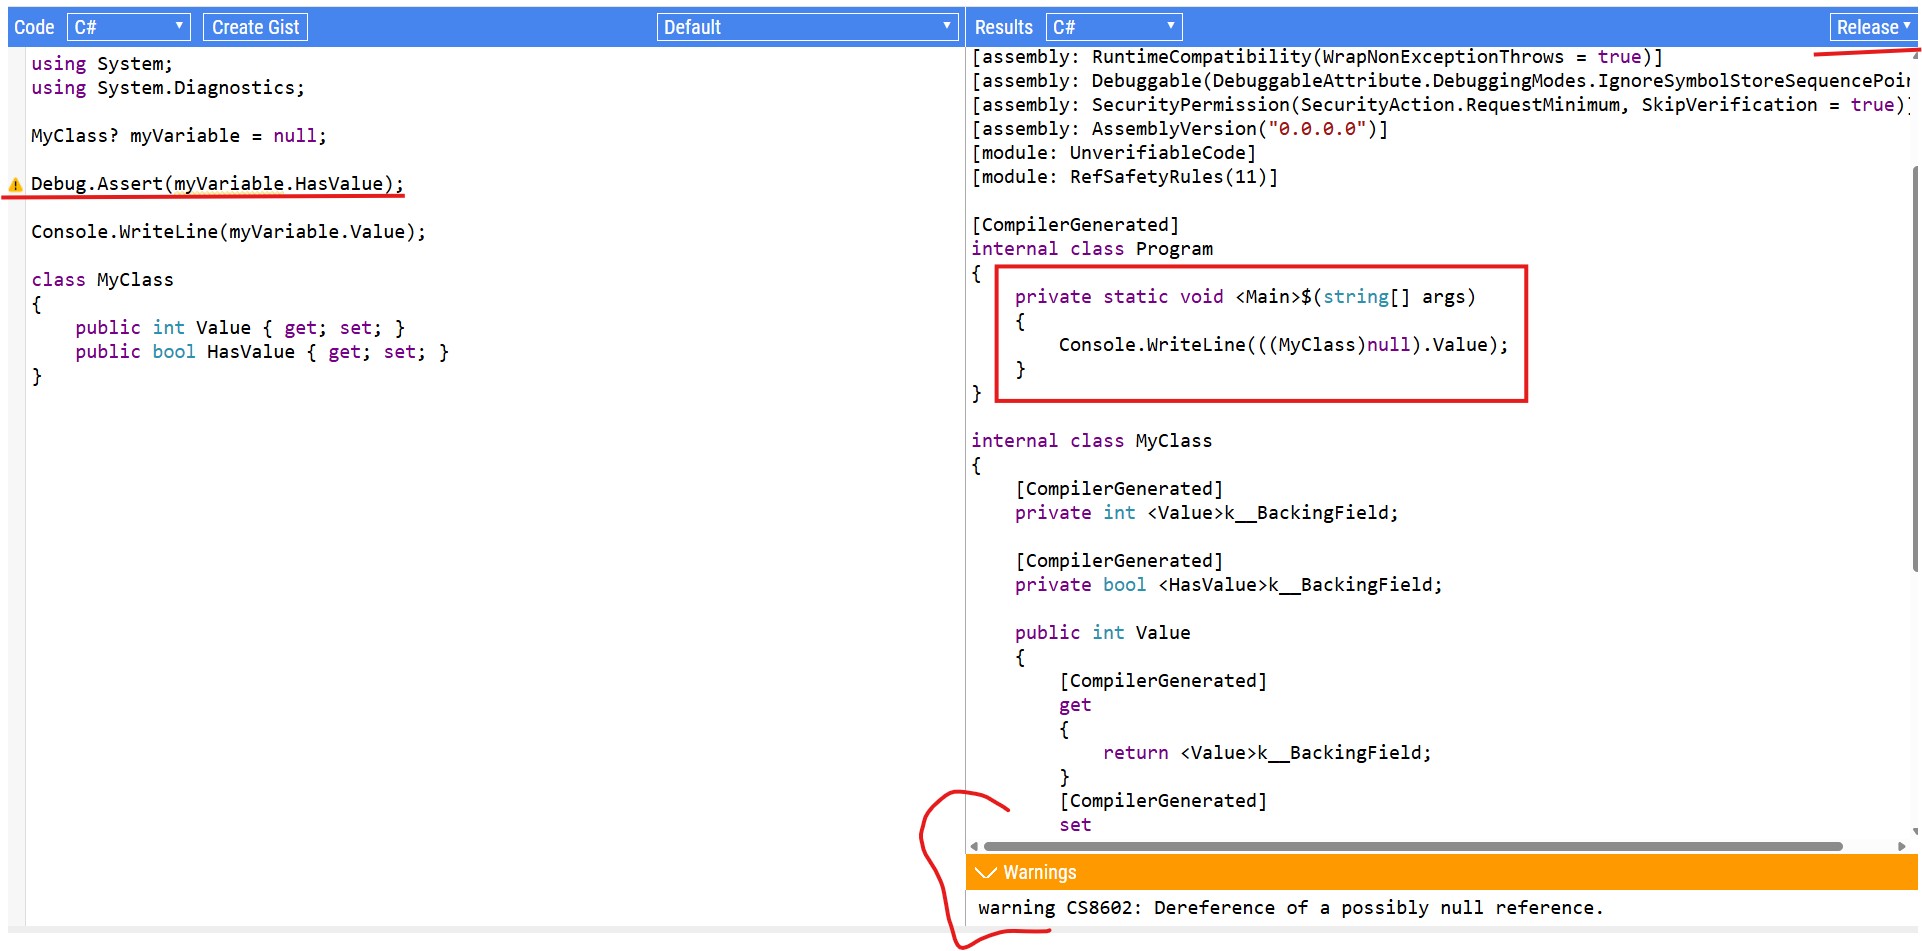Place cursor in Debug.Assert code line

pos(217,183)
